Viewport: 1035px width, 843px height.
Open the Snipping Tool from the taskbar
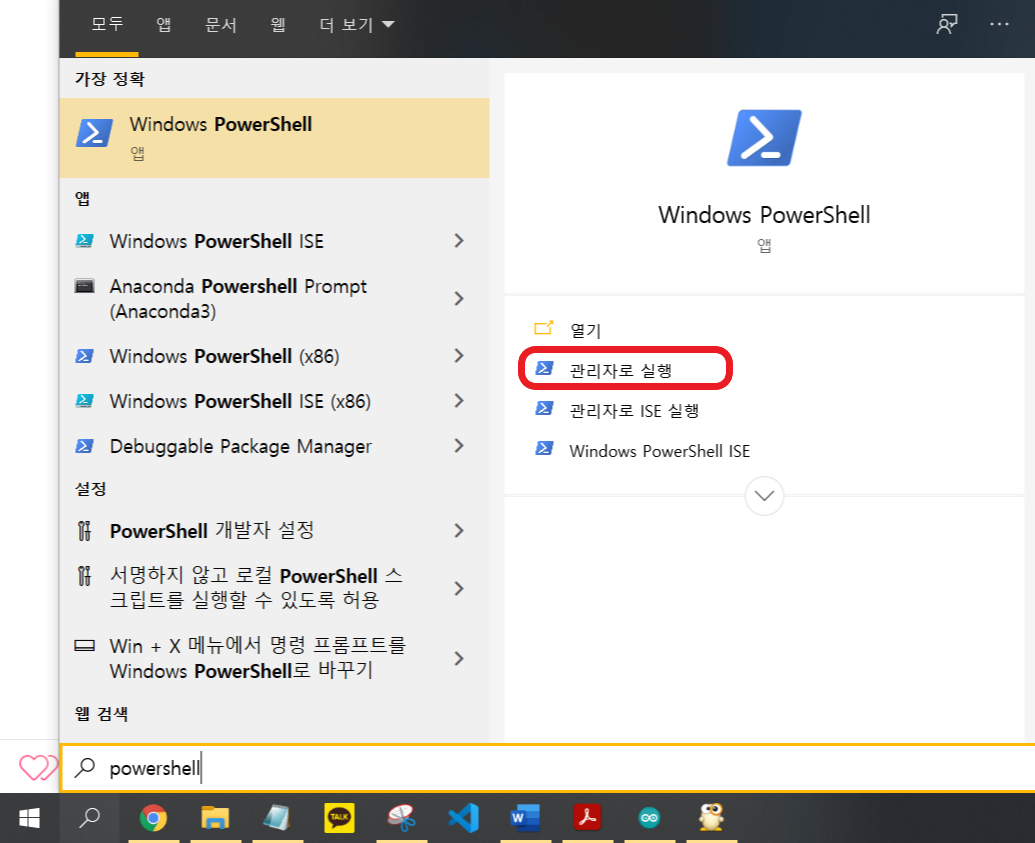click(x=401, y=818)
